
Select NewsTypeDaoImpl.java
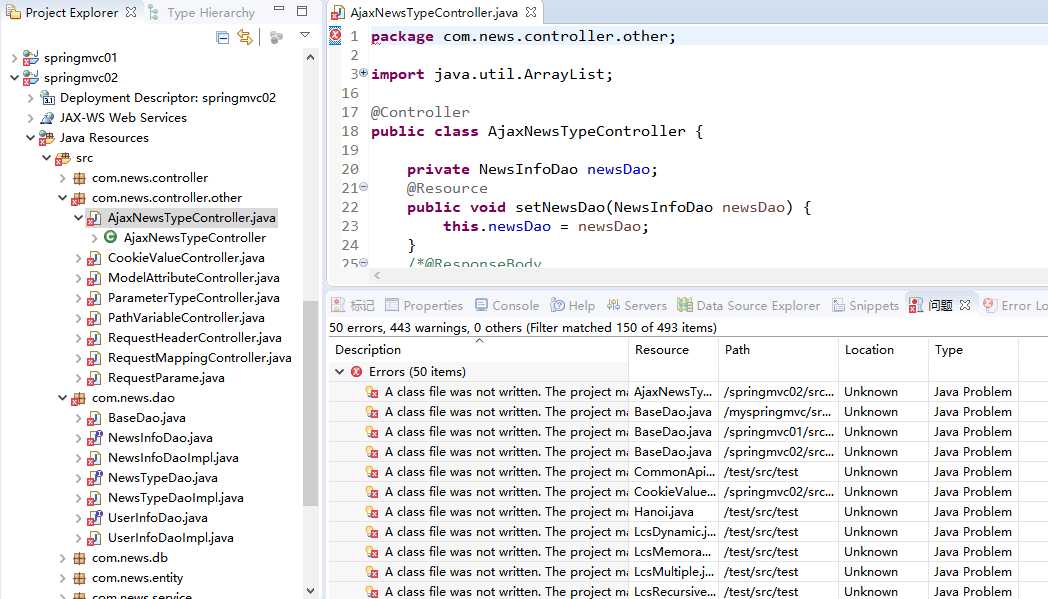pyautogui.click(x=175, y=498)
